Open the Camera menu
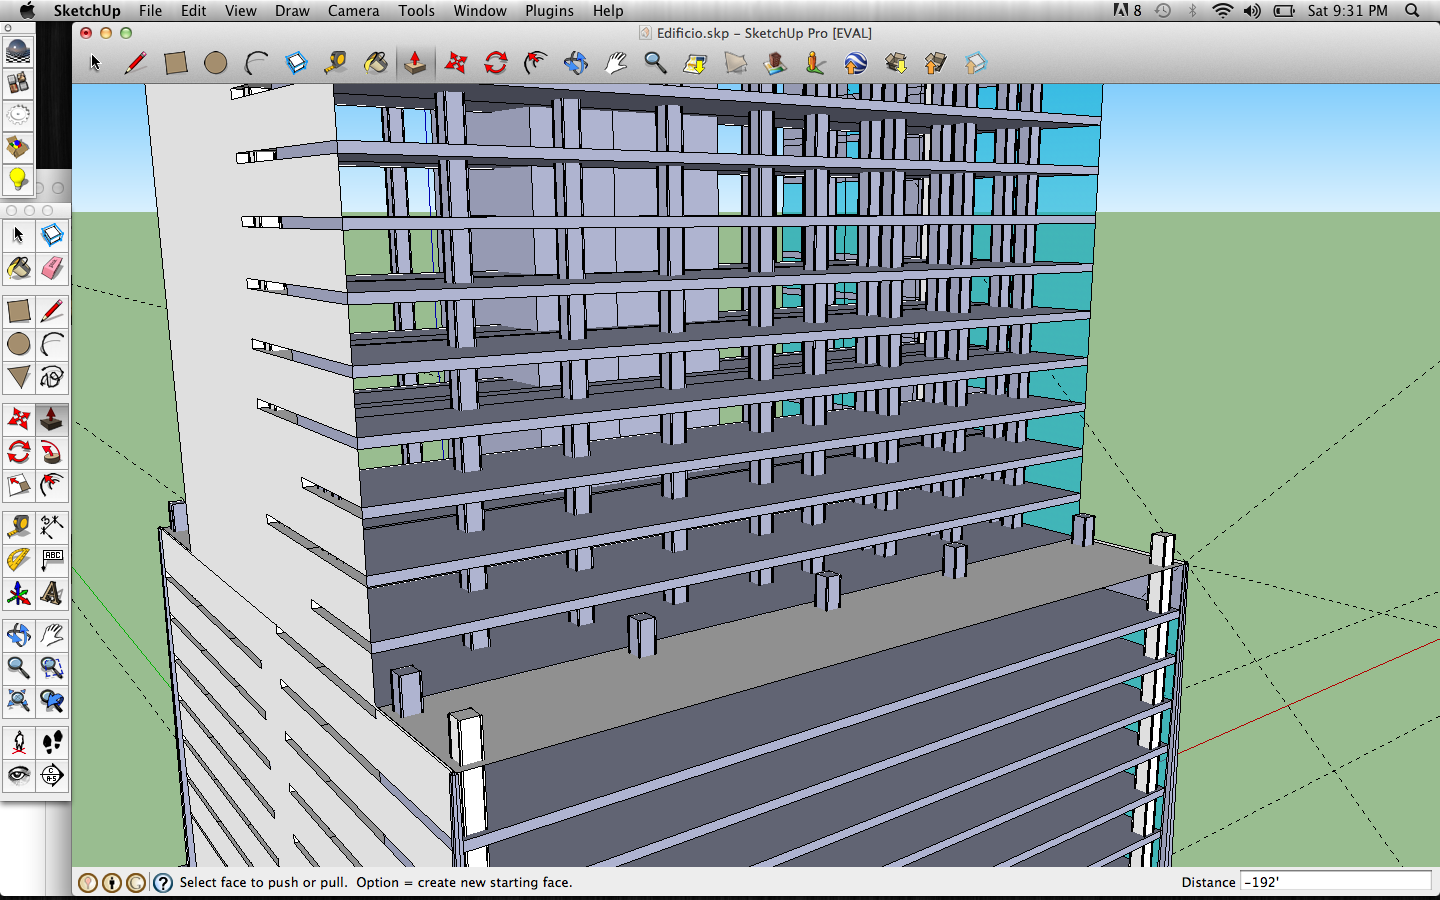The height and width of the screenshot is (900, 1440). (353, 11)
